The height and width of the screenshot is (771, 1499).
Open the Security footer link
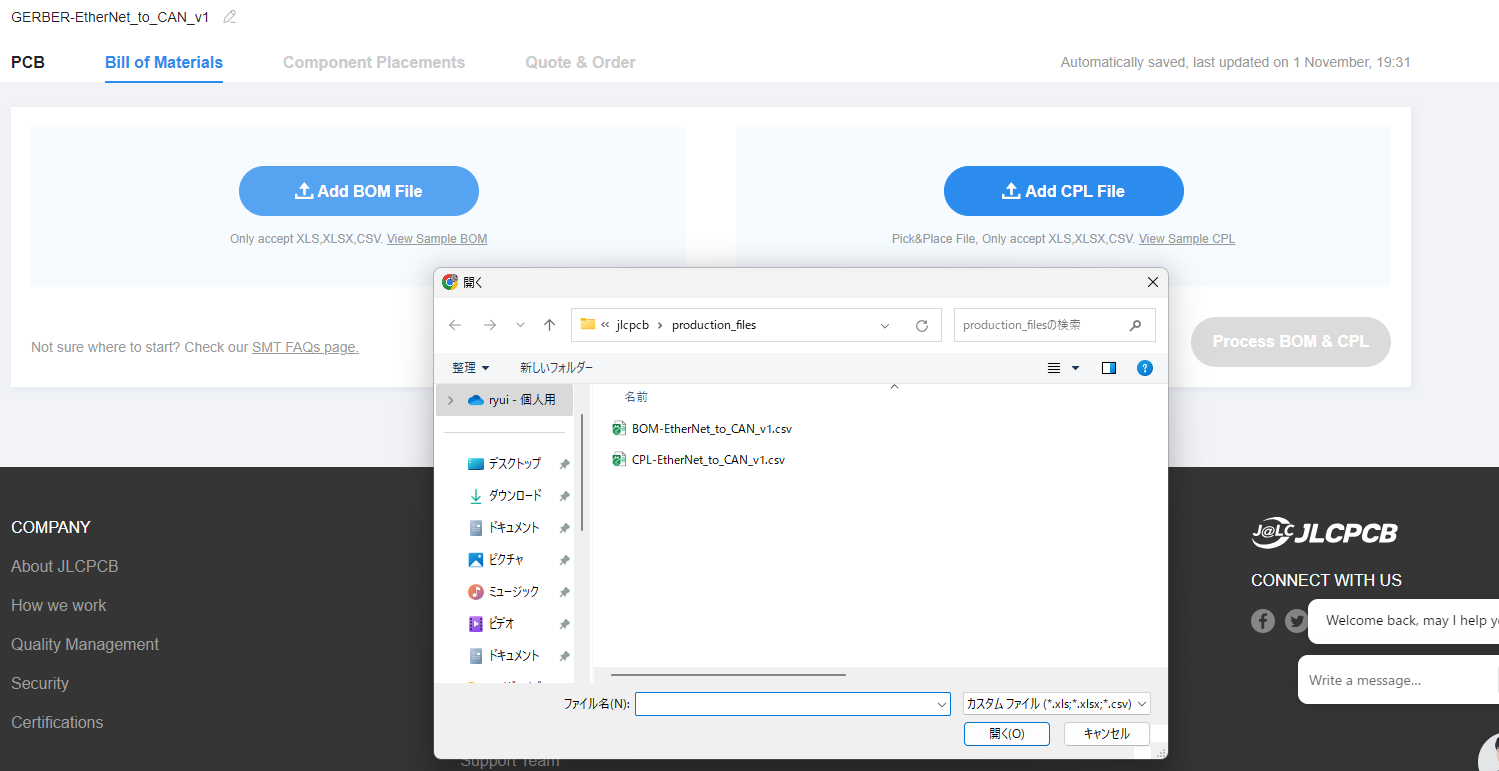[x=40, y=683]
